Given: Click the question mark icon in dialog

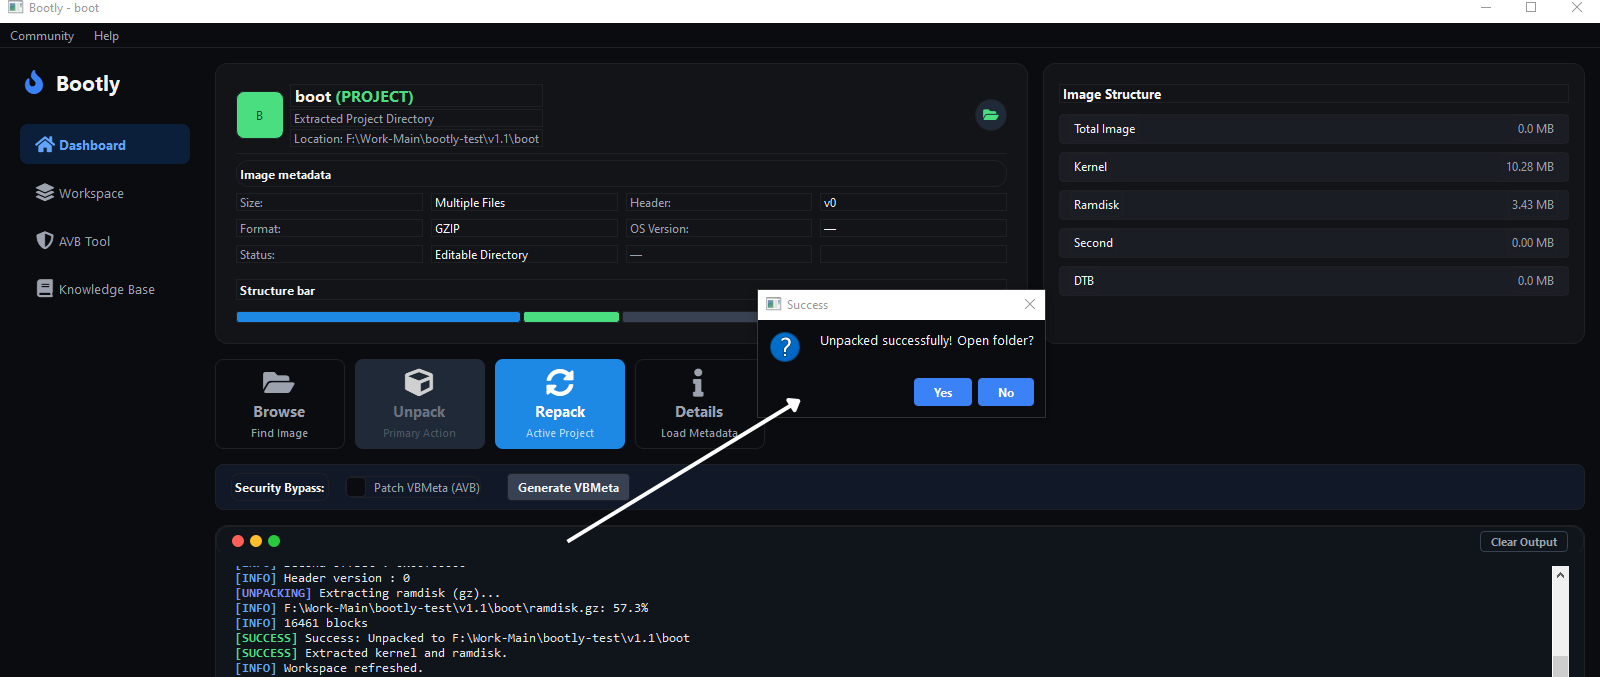Looking at the screenshot, I should pos(785,347).
